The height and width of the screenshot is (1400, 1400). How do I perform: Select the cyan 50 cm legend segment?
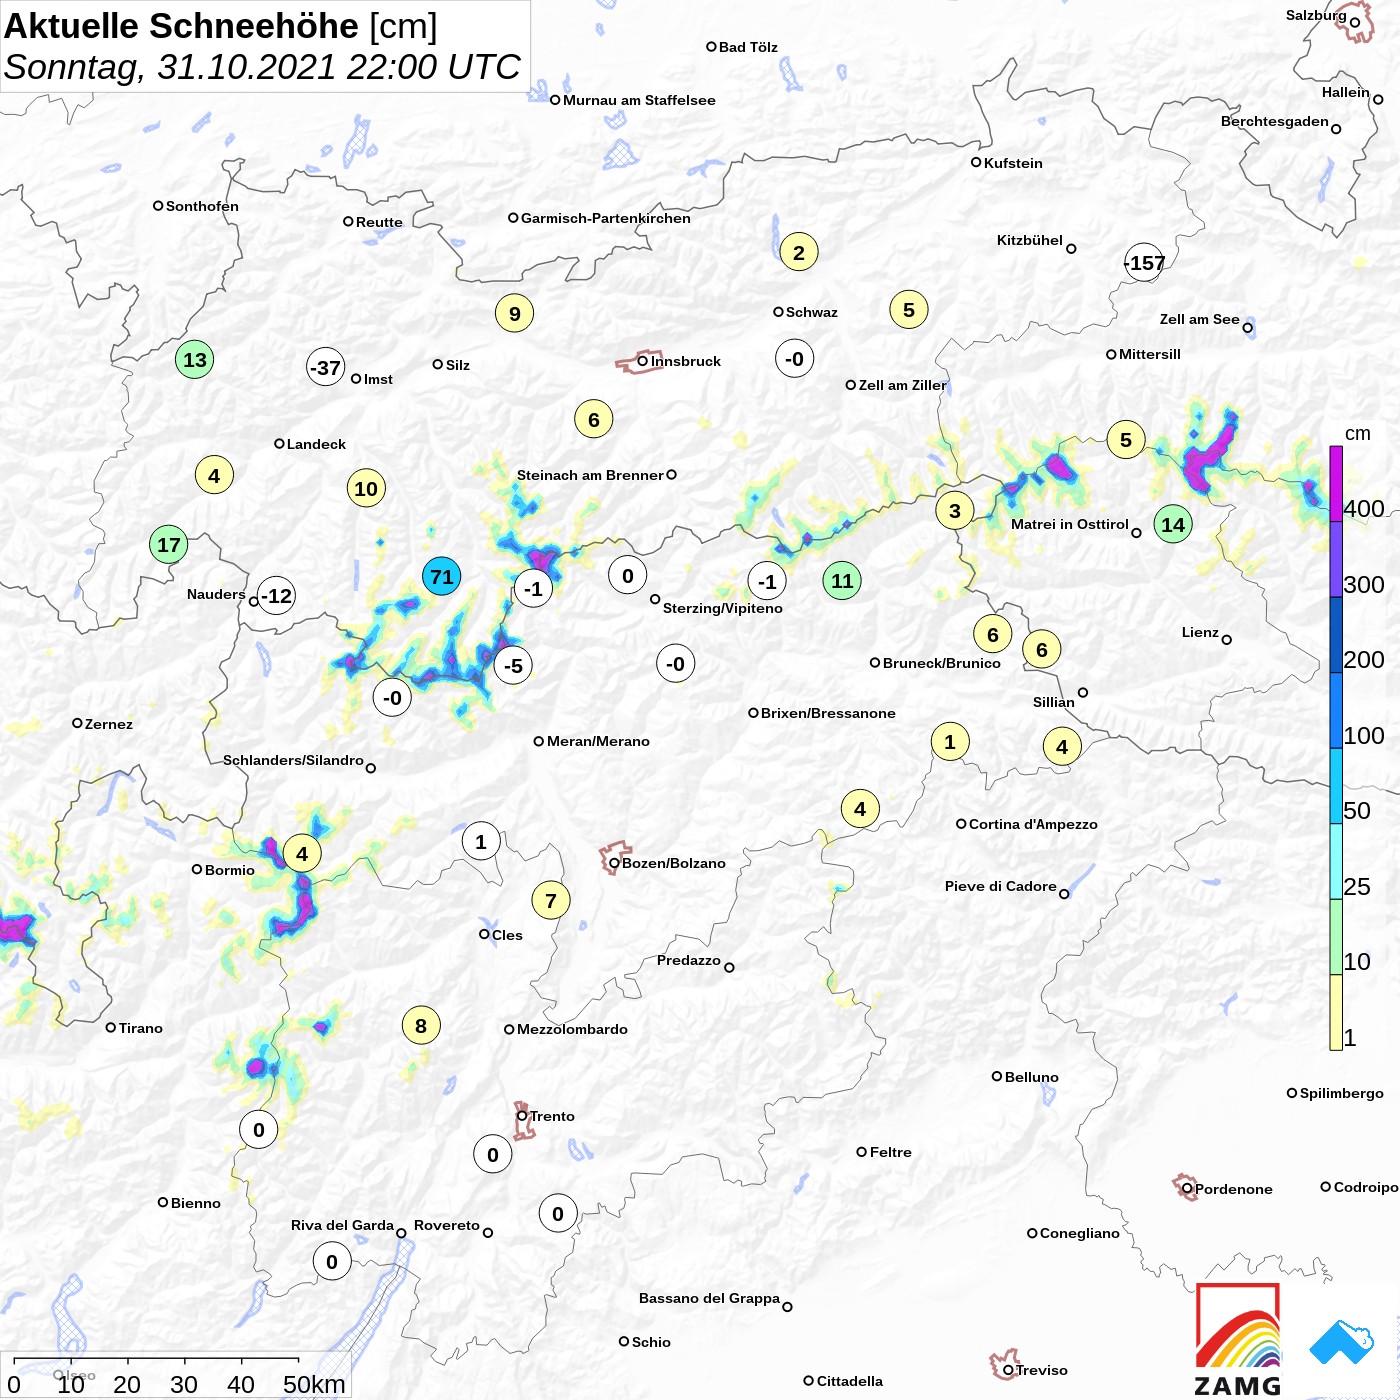pos(1336,786)
